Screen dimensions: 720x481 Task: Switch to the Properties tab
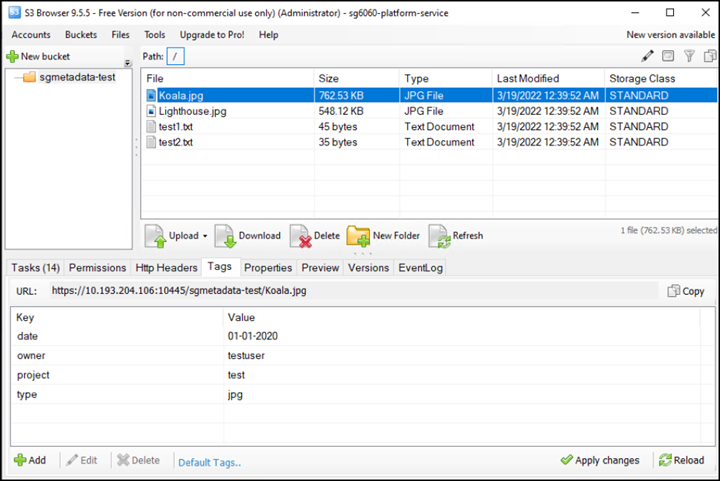point(268,268)
